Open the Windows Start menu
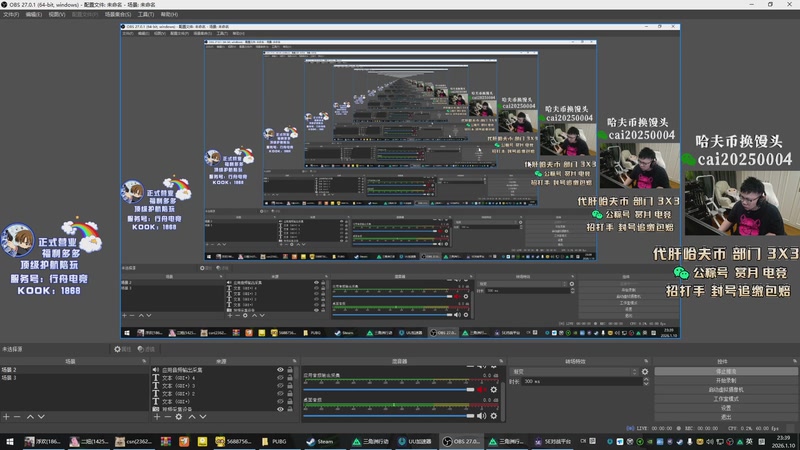The width and height of the screenshot is (800, 450). 10,442
